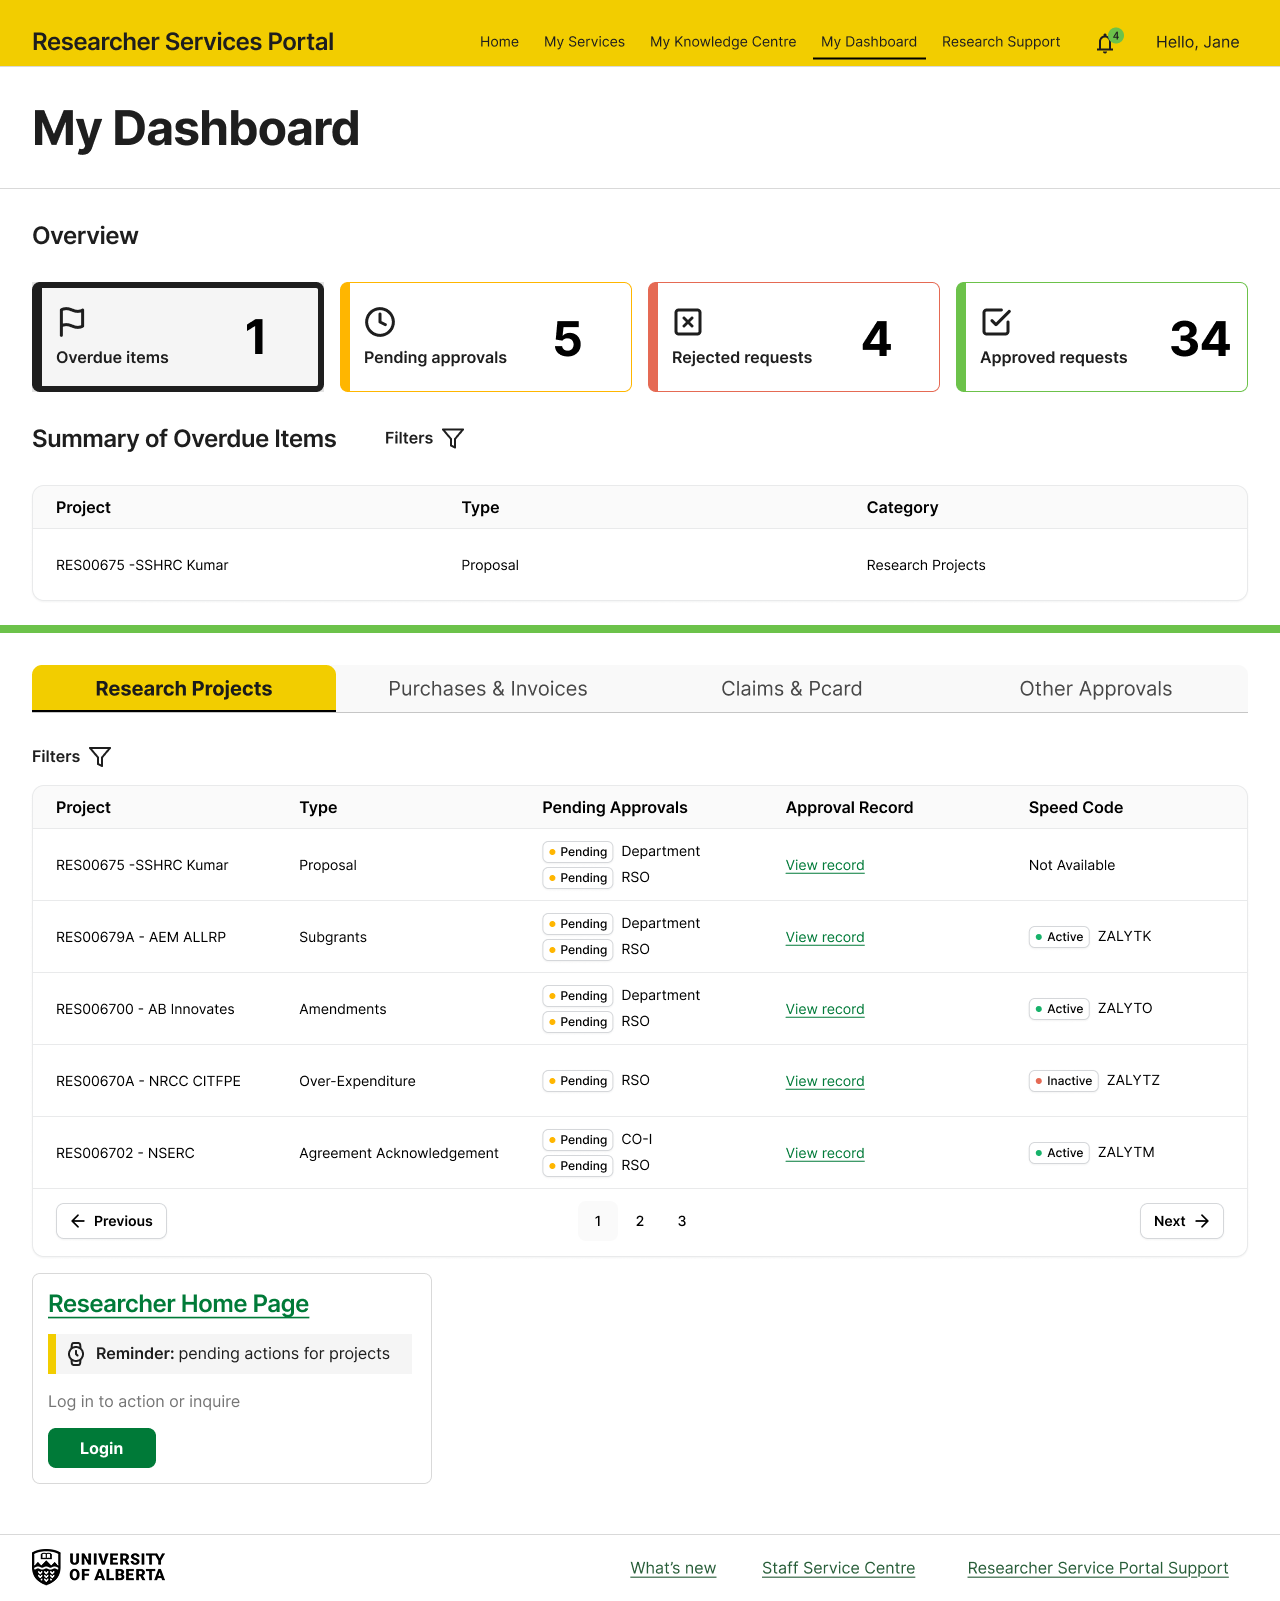
Task: Click the checkmark icon on Approved requests card
Action: (x=996, y=322)
